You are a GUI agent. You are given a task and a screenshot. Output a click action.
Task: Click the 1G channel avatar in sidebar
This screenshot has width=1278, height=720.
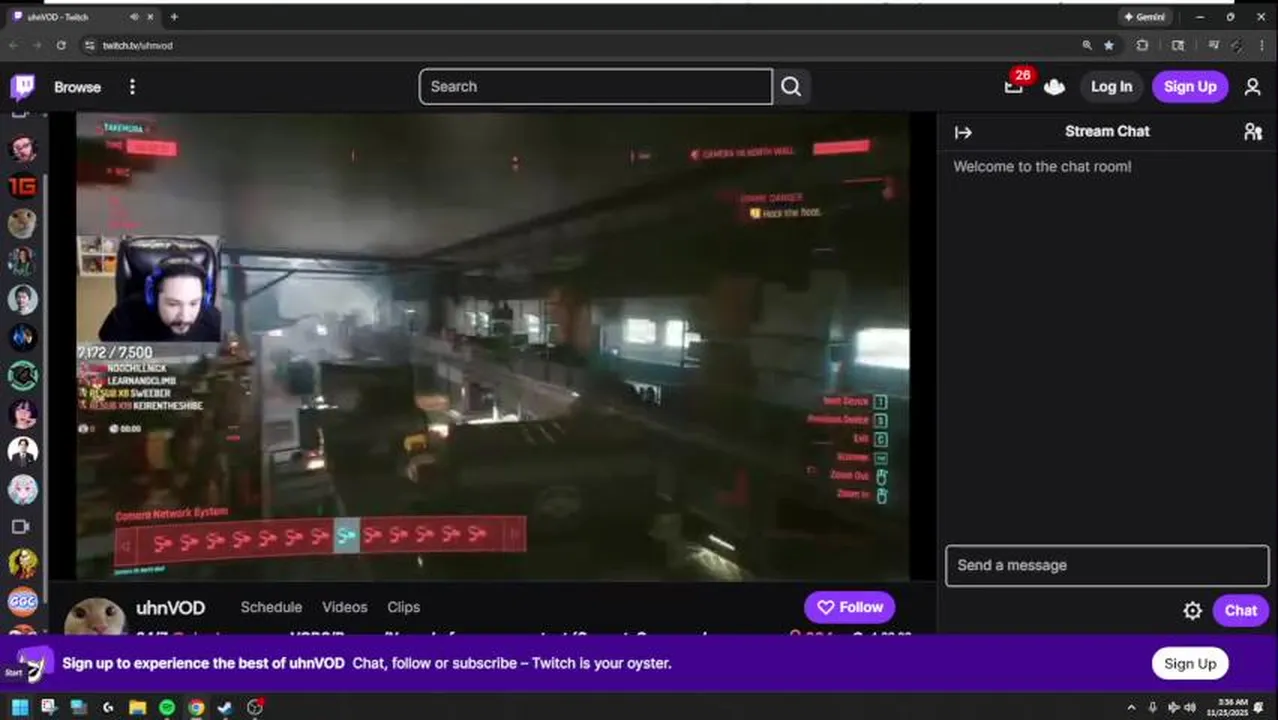22,186
